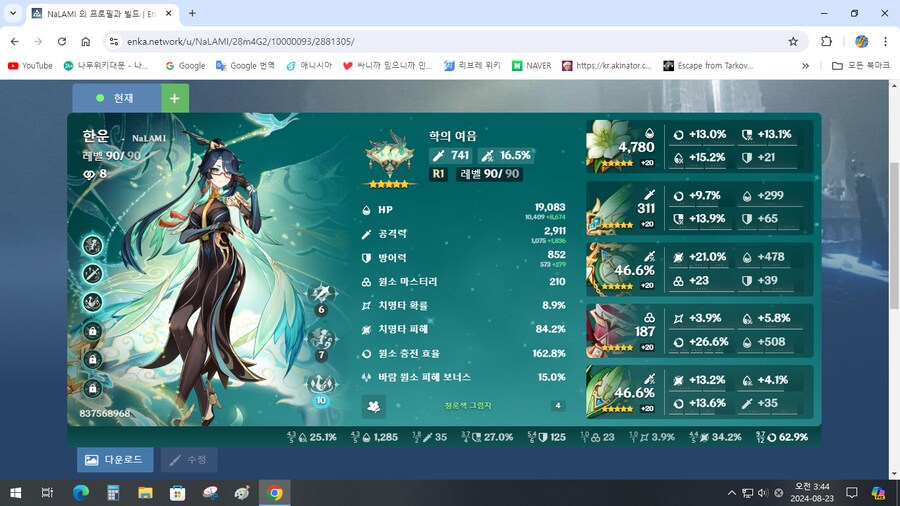Screen dimensions: 900x506
Task: Open the YouTube bookmark
Action: (30, 66)
